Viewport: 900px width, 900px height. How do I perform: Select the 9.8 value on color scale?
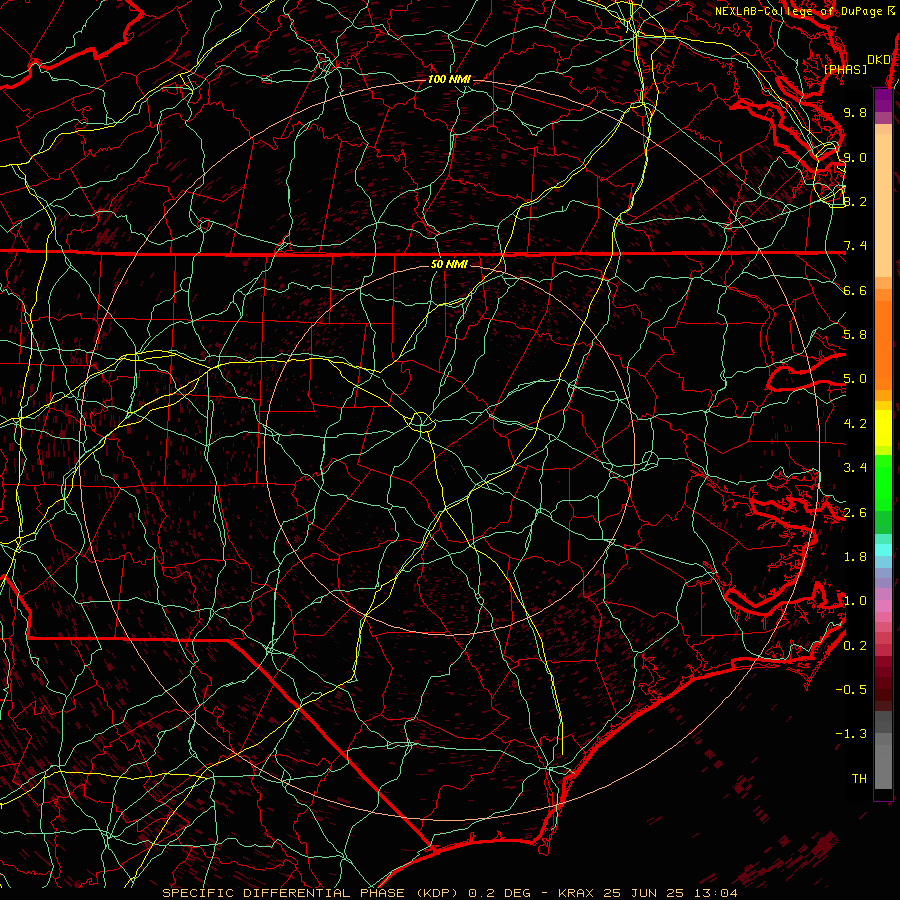tap(855, 112)
